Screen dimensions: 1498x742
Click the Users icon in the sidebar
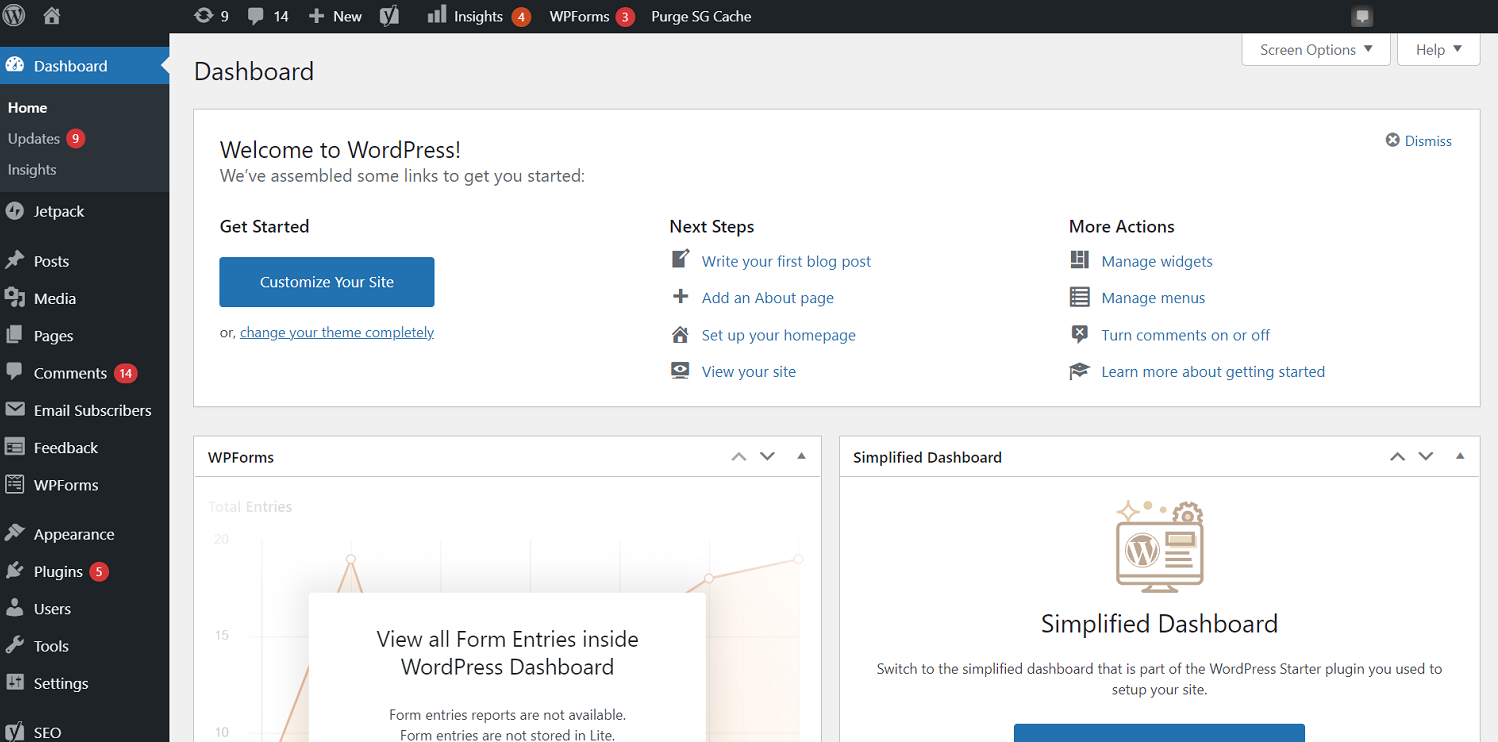point(15,608)
